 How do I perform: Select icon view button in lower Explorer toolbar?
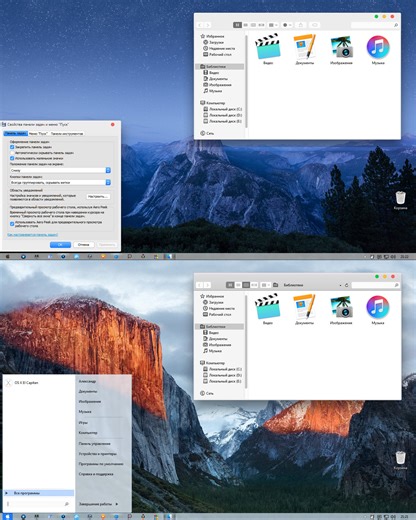click(x=230, y=285)
